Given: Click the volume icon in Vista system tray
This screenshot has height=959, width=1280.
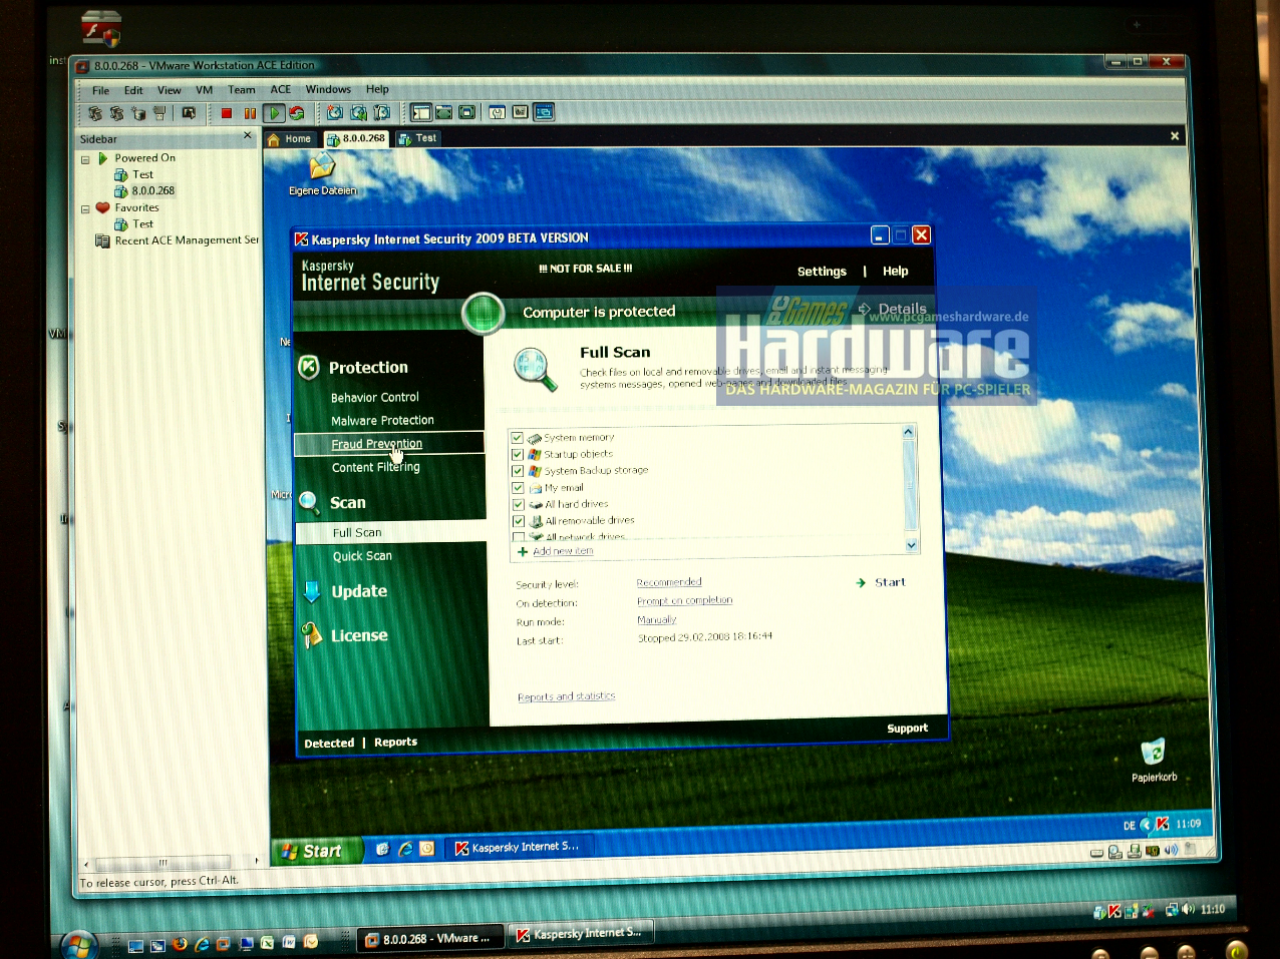Looking at the screenshot, I should coord(1188,909).
